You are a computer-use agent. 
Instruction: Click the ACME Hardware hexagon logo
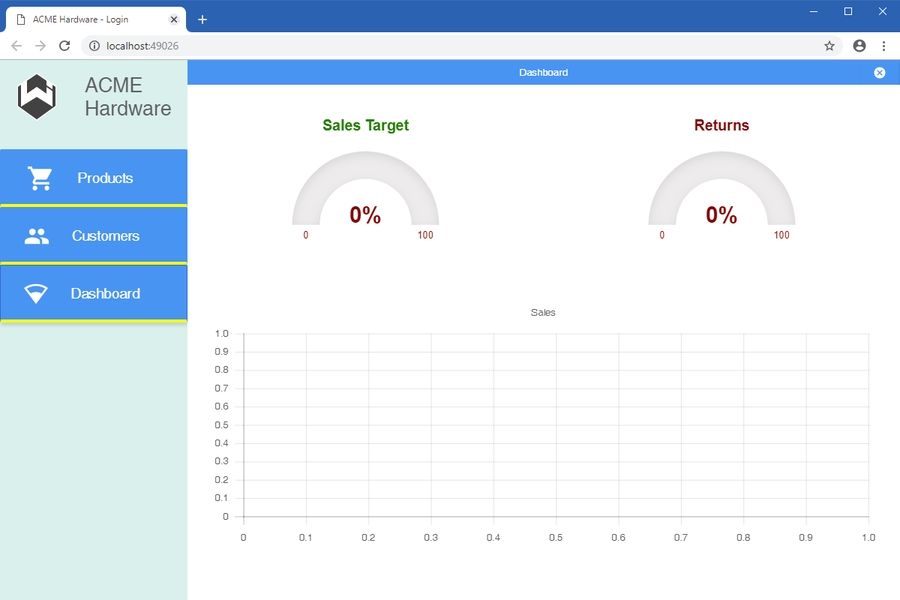[37, 97]
